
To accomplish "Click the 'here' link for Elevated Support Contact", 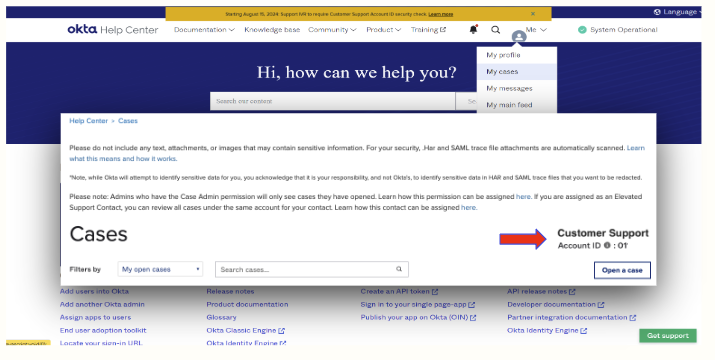I will [x=468, y=208].
